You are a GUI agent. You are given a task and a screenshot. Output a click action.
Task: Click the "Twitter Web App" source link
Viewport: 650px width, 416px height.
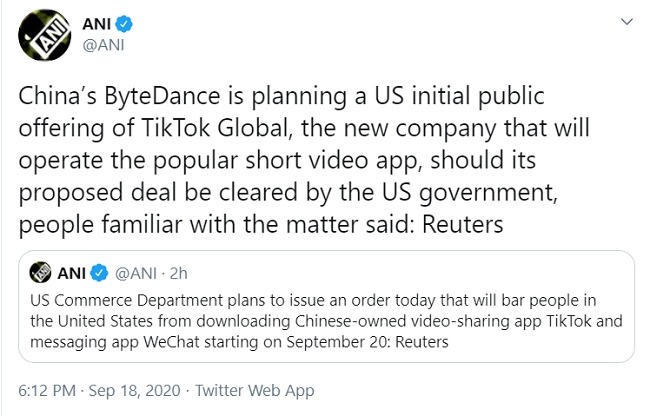click(x=255, y=391)
